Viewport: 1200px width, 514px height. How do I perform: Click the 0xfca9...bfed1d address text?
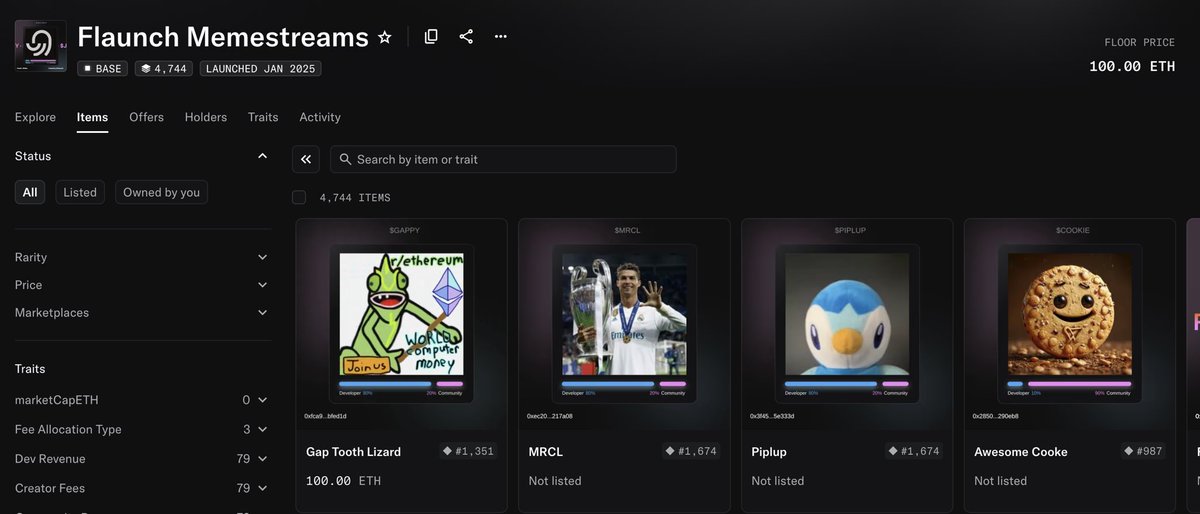point(325,416)
